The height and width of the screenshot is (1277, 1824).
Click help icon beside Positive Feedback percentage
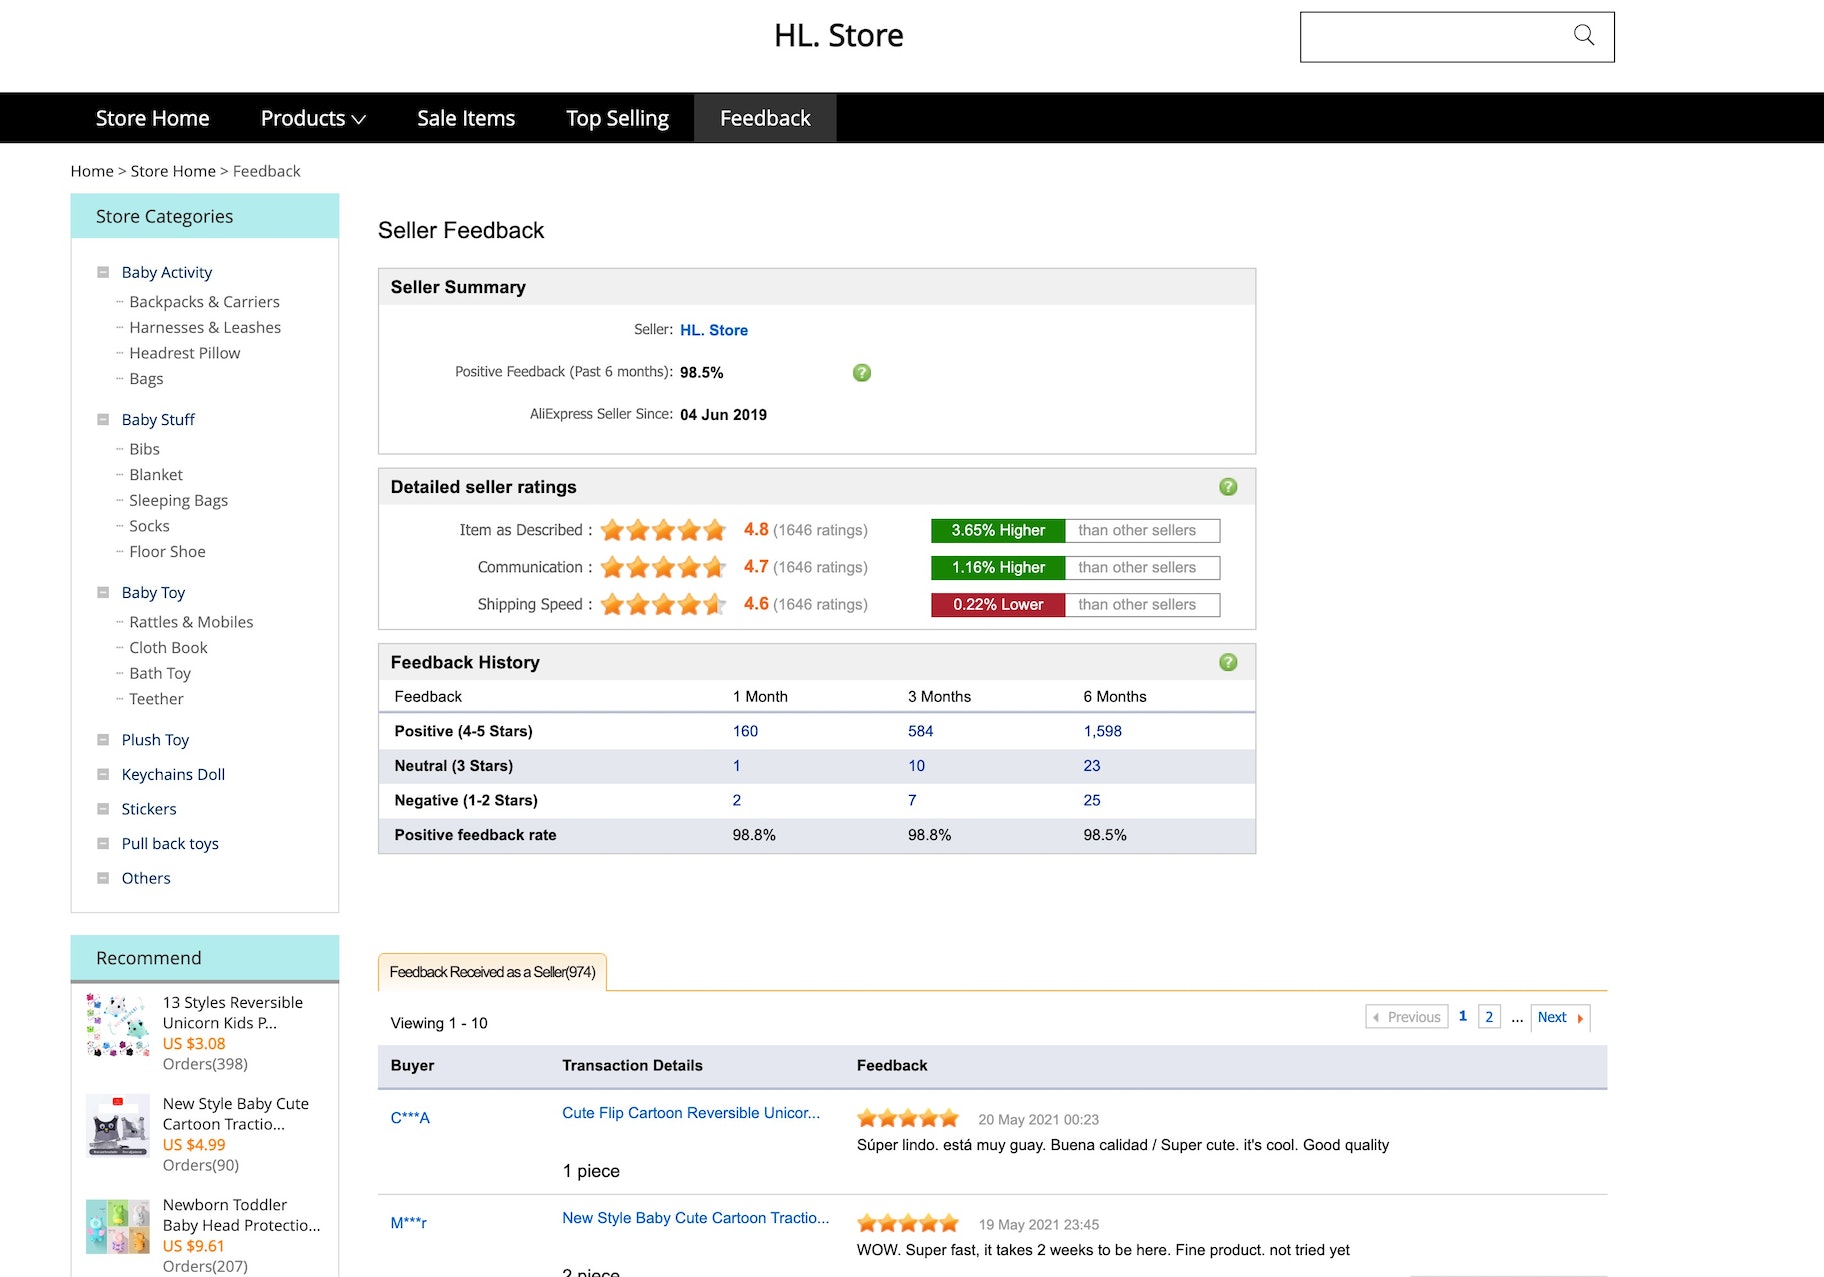coord(861,373)
